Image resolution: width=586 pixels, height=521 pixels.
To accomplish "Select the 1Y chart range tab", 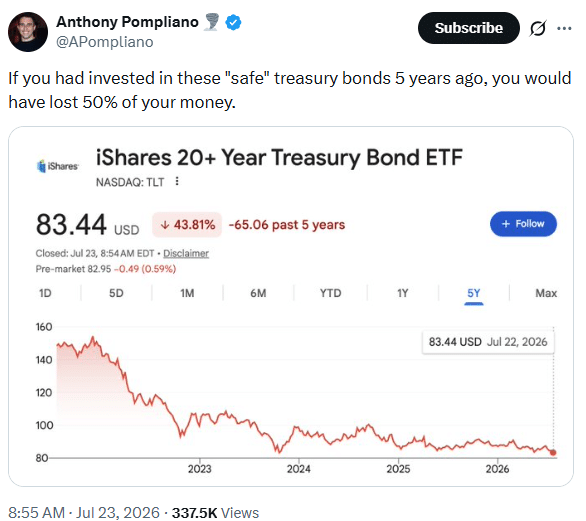I will 403,293.
